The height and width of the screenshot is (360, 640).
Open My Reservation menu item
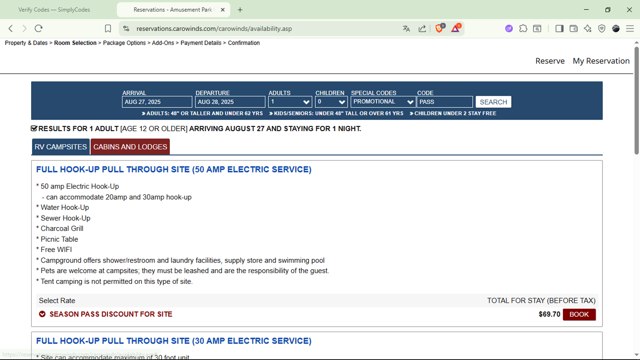(601, 61)
